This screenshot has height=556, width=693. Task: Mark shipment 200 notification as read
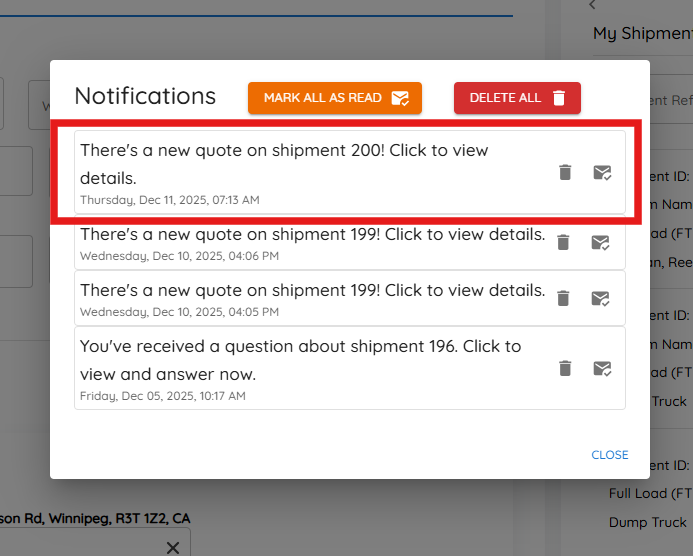click(602, 172)
